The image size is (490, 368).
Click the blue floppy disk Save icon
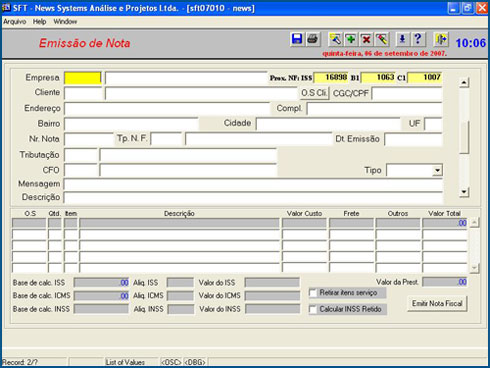tap(297, 39)
